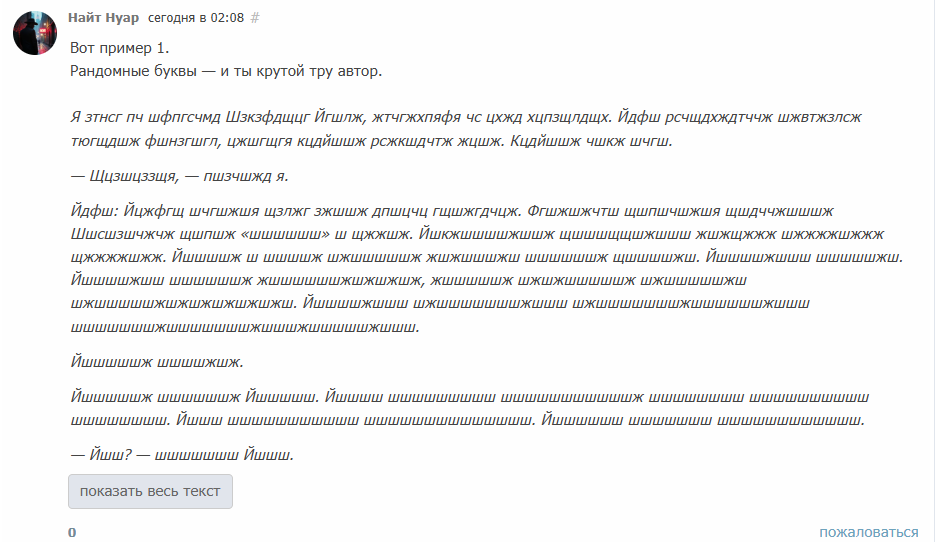The height and width of the screenshot is (542, 935).
Task: Click the line 'Вот пример 1.'
Action: pos(119,48)
